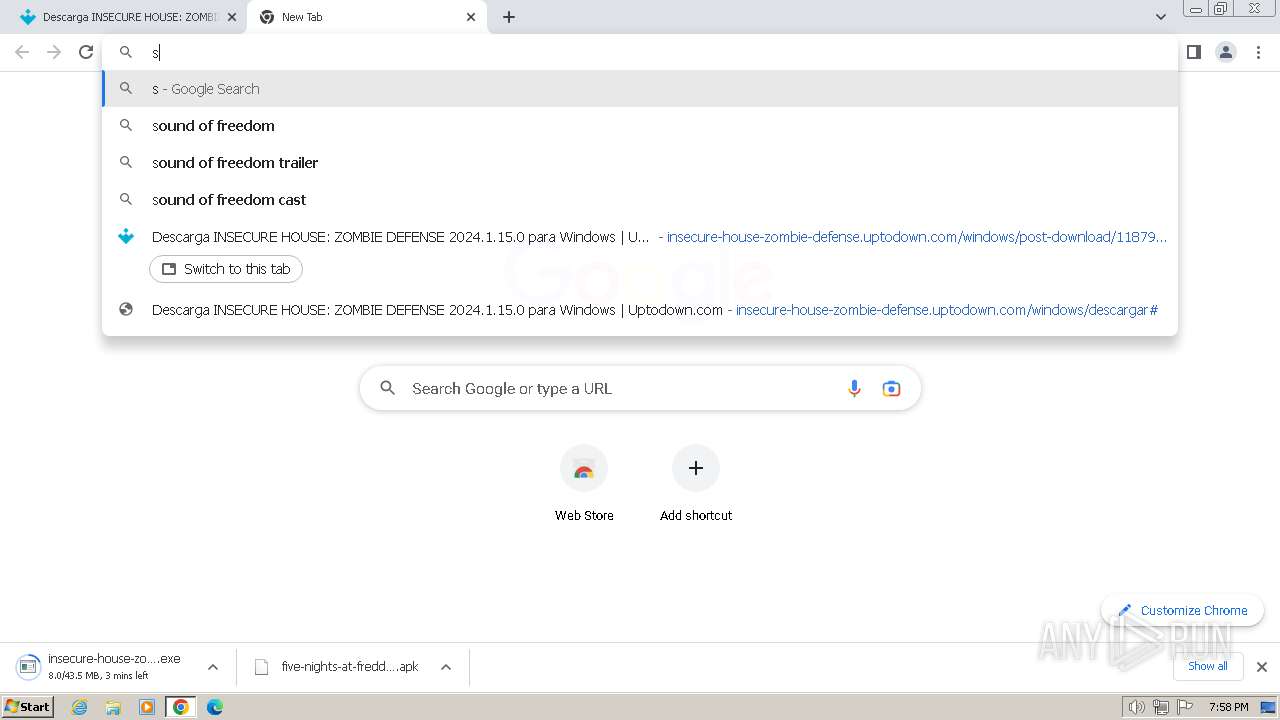The height and width of the screenshot is (720, 1280).
Task: Open Windows Media Player from taskbar
Action: 147,707
